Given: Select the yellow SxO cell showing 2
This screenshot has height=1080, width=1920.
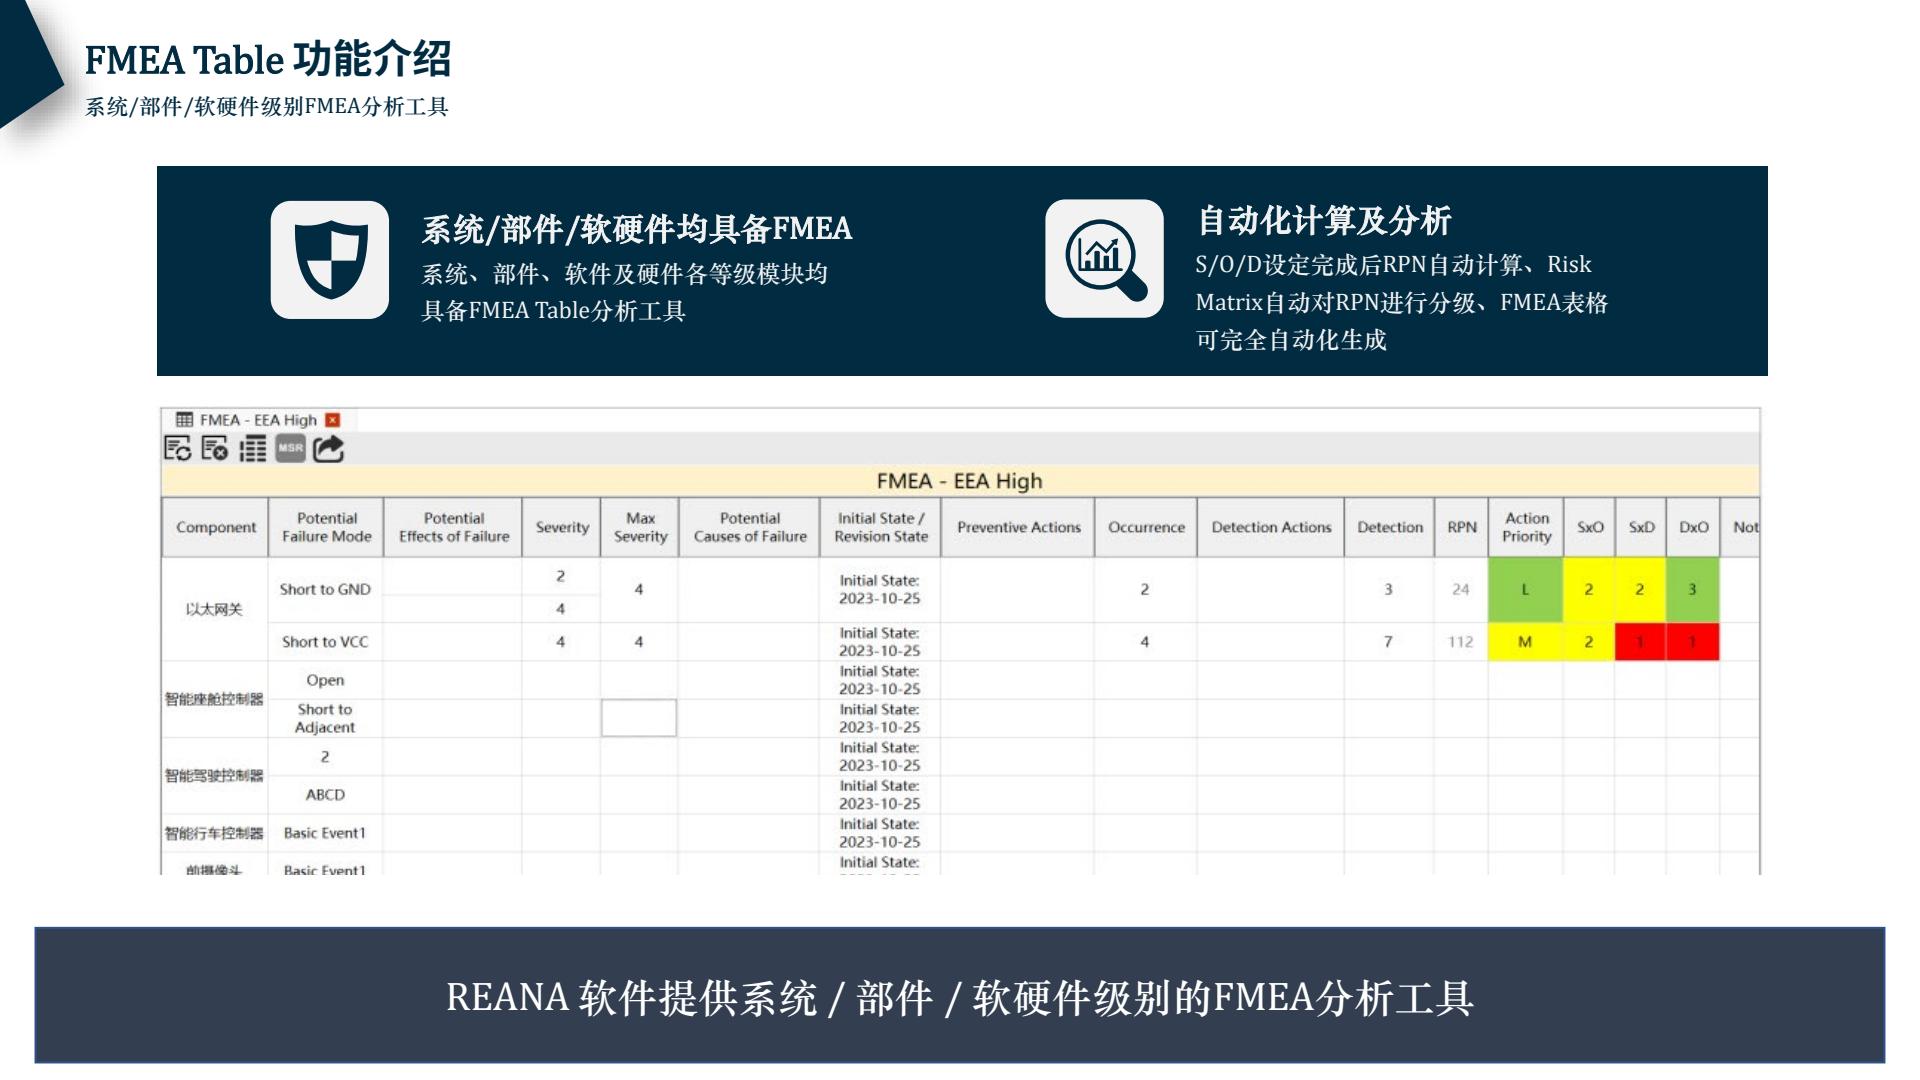Looking at the screenshot, I should (x=1589, y=590).
